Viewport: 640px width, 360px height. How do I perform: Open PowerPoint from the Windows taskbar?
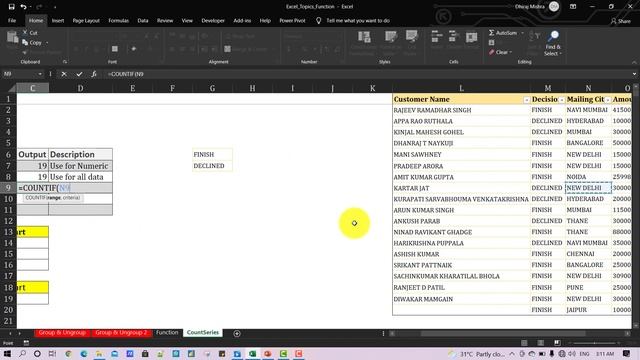click(268, 353)
